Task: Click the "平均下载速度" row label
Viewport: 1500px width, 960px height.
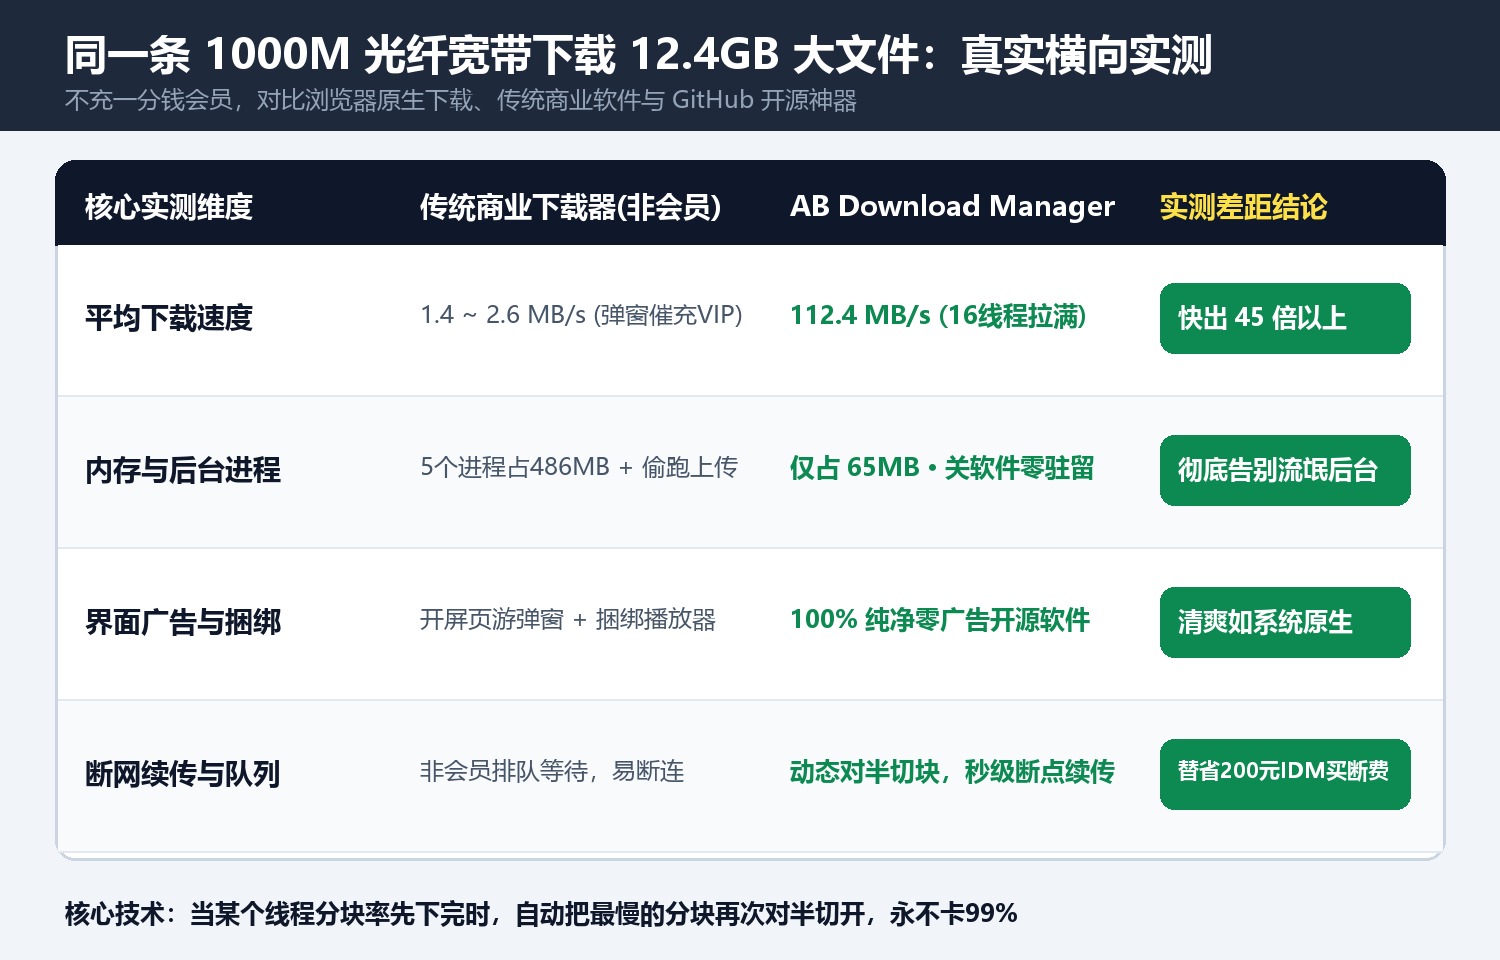Action: (169, 318)
